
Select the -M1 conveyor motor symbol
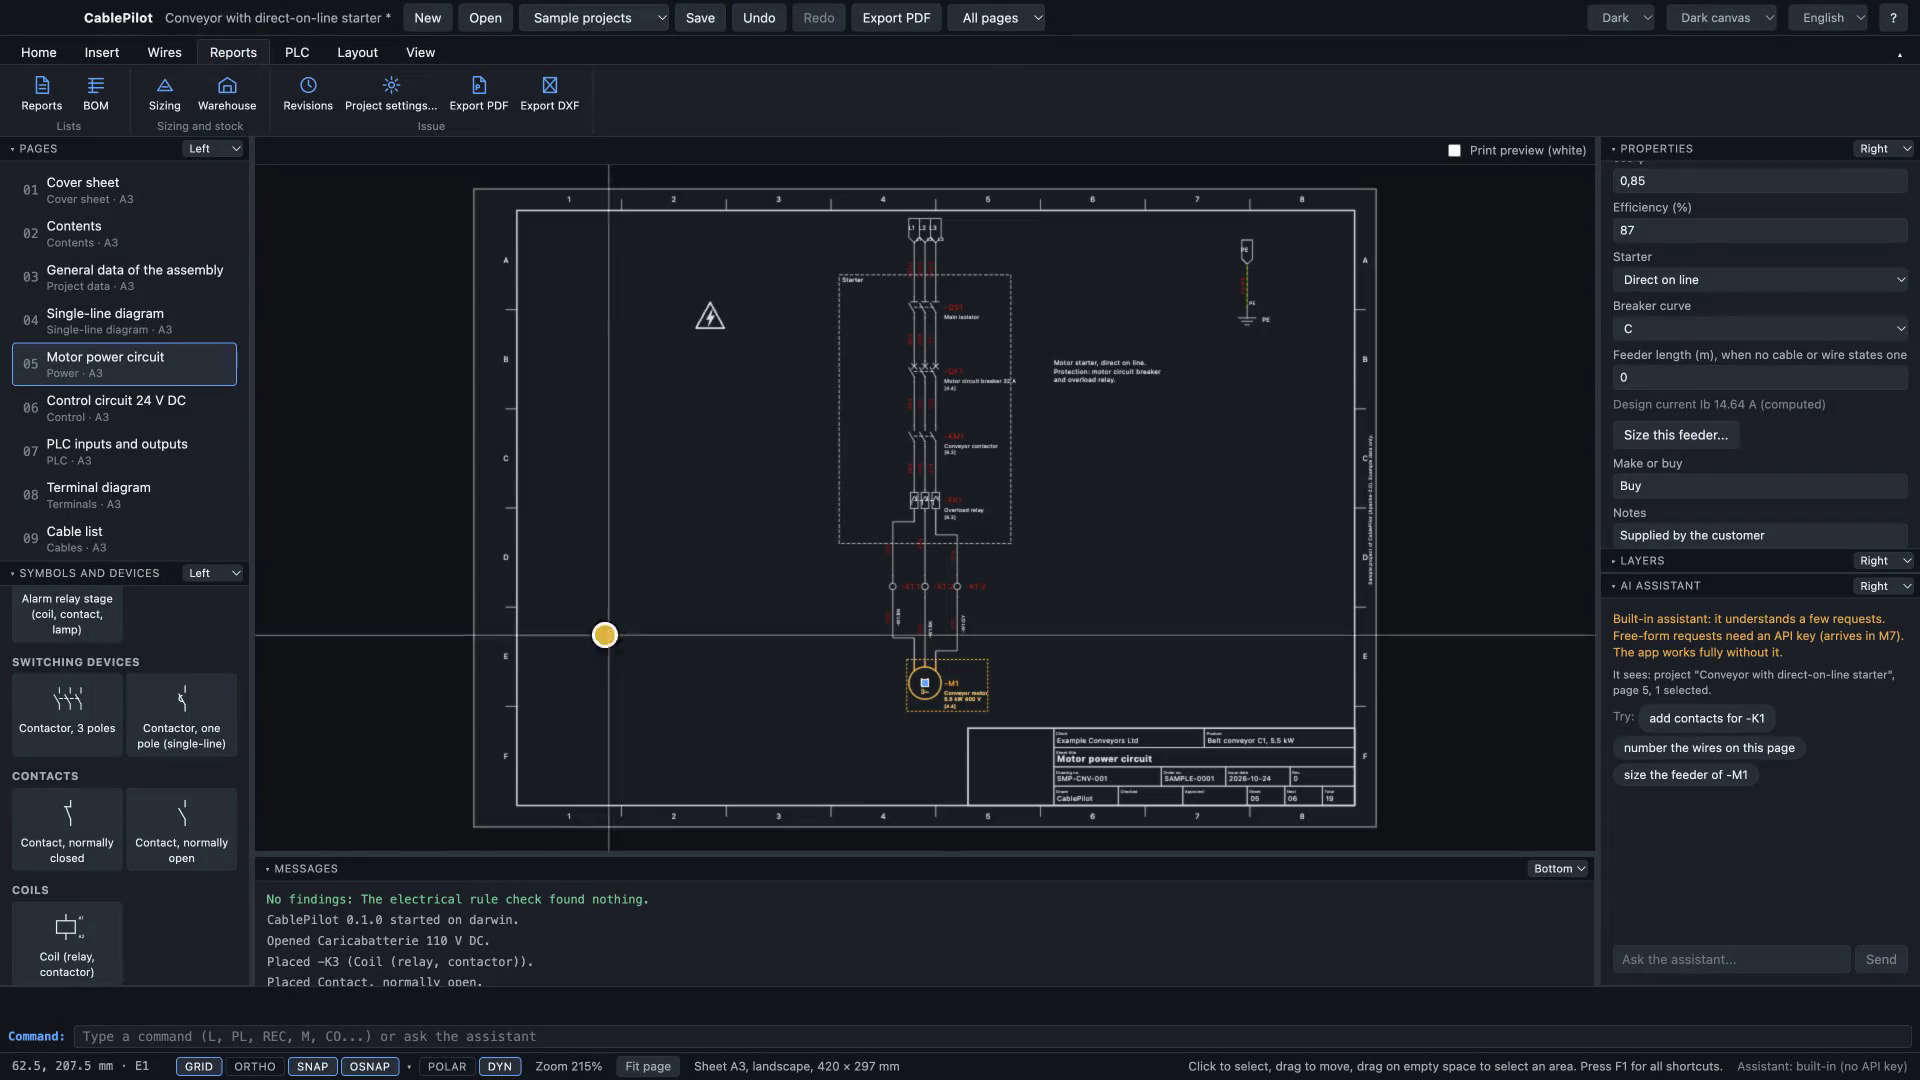(925, 684)
